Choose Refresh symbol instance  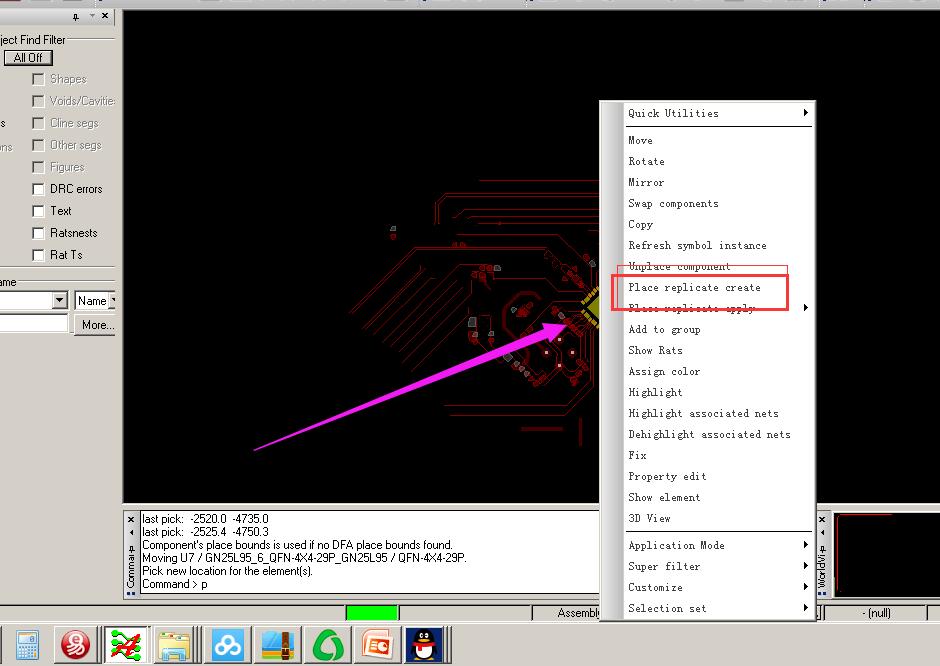[x=718, y=245]
